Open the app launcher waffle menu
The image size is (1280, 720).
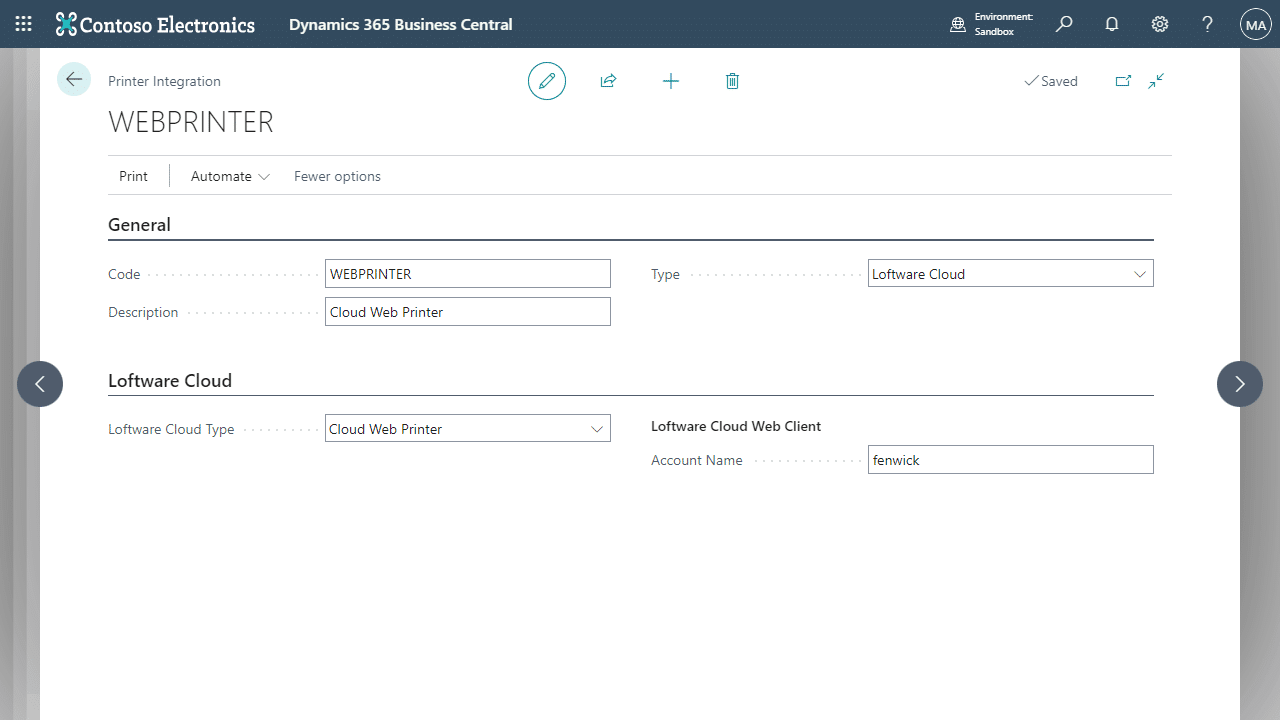23,24
